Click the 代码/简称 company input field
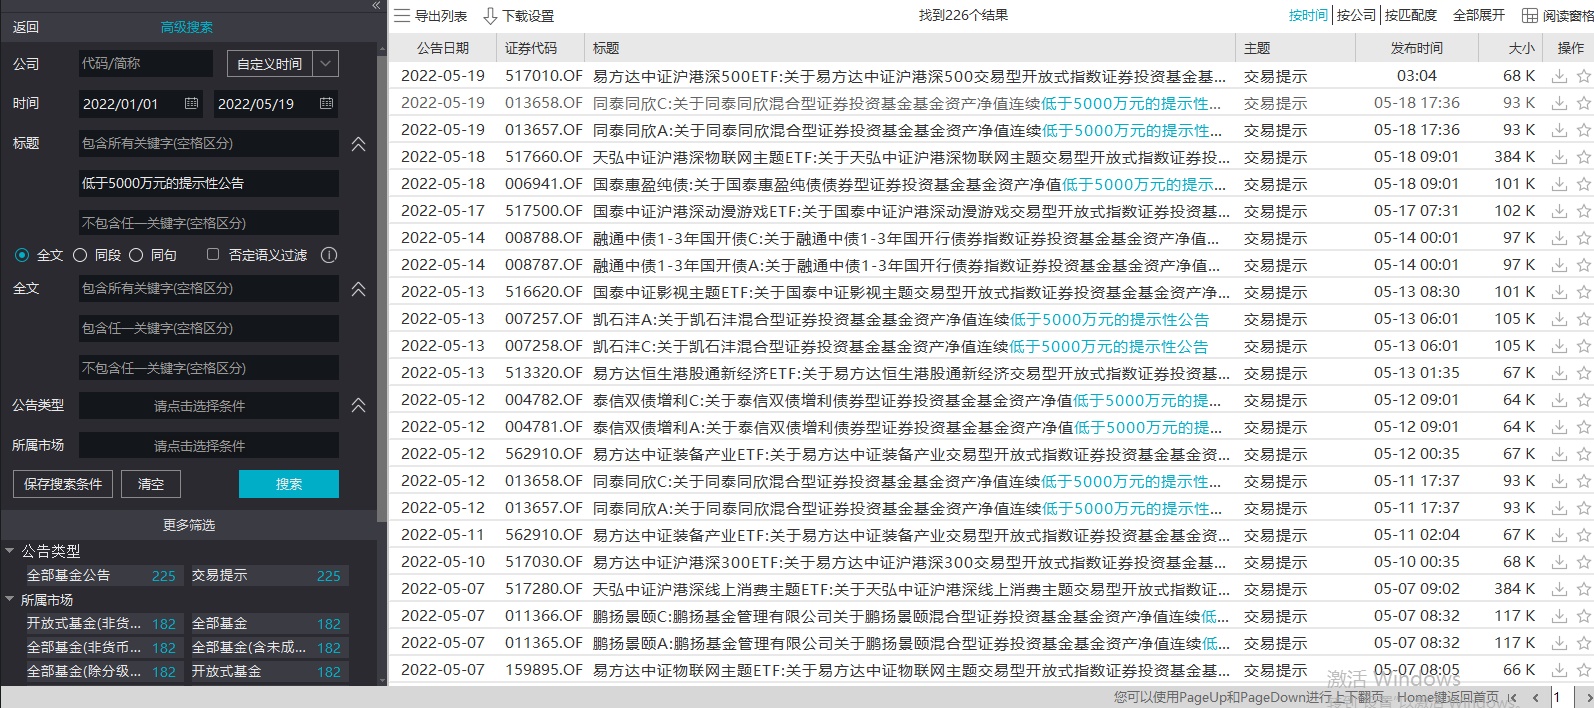This screenshot has height=708, width=1594. (x=145, y=64)
